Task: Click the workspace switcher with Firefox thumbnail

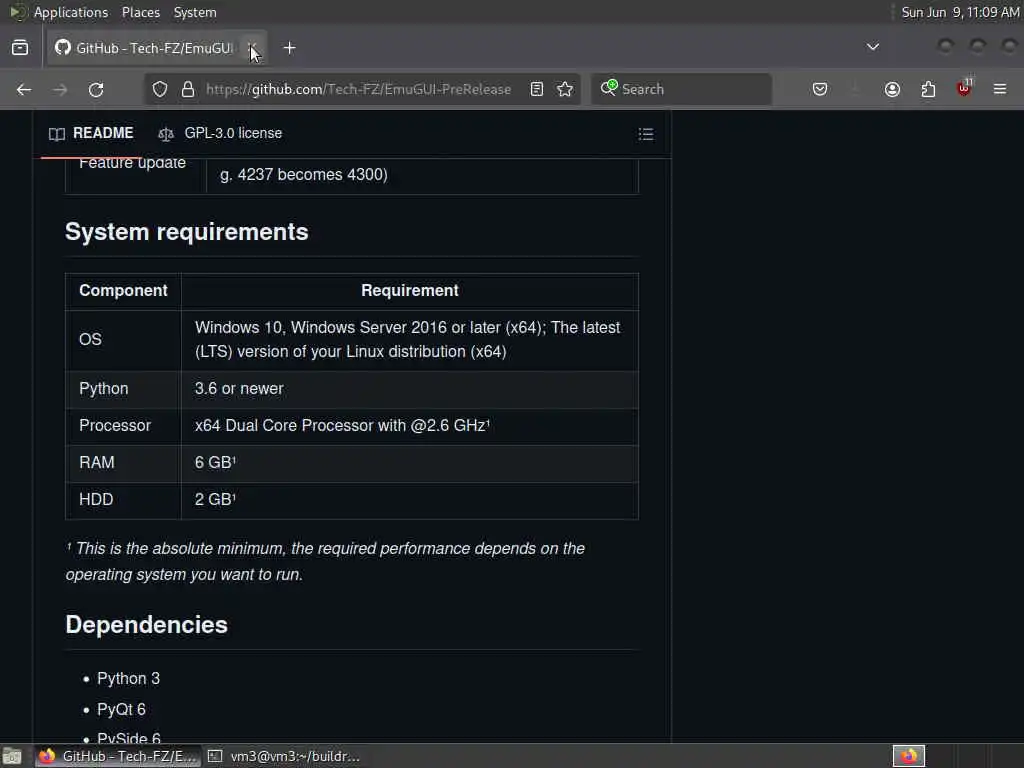Action: click(x=909, y=756)
